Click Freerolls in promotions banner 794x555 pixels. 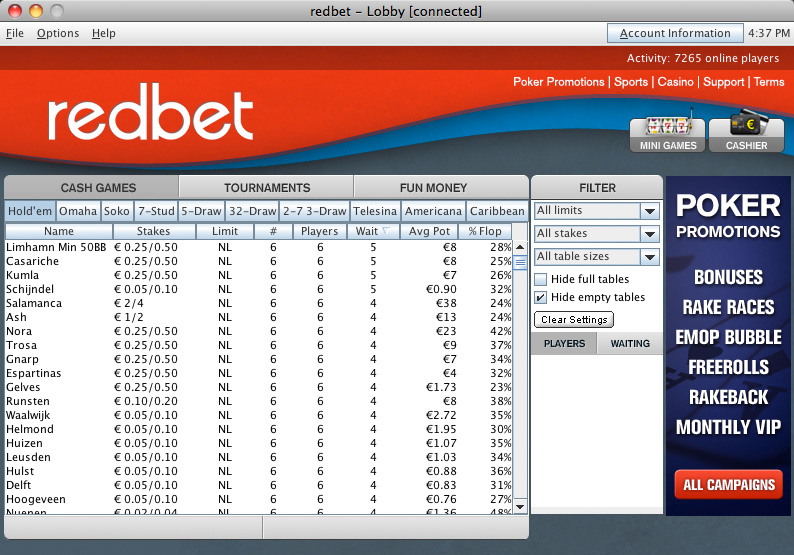coord(728,367)
